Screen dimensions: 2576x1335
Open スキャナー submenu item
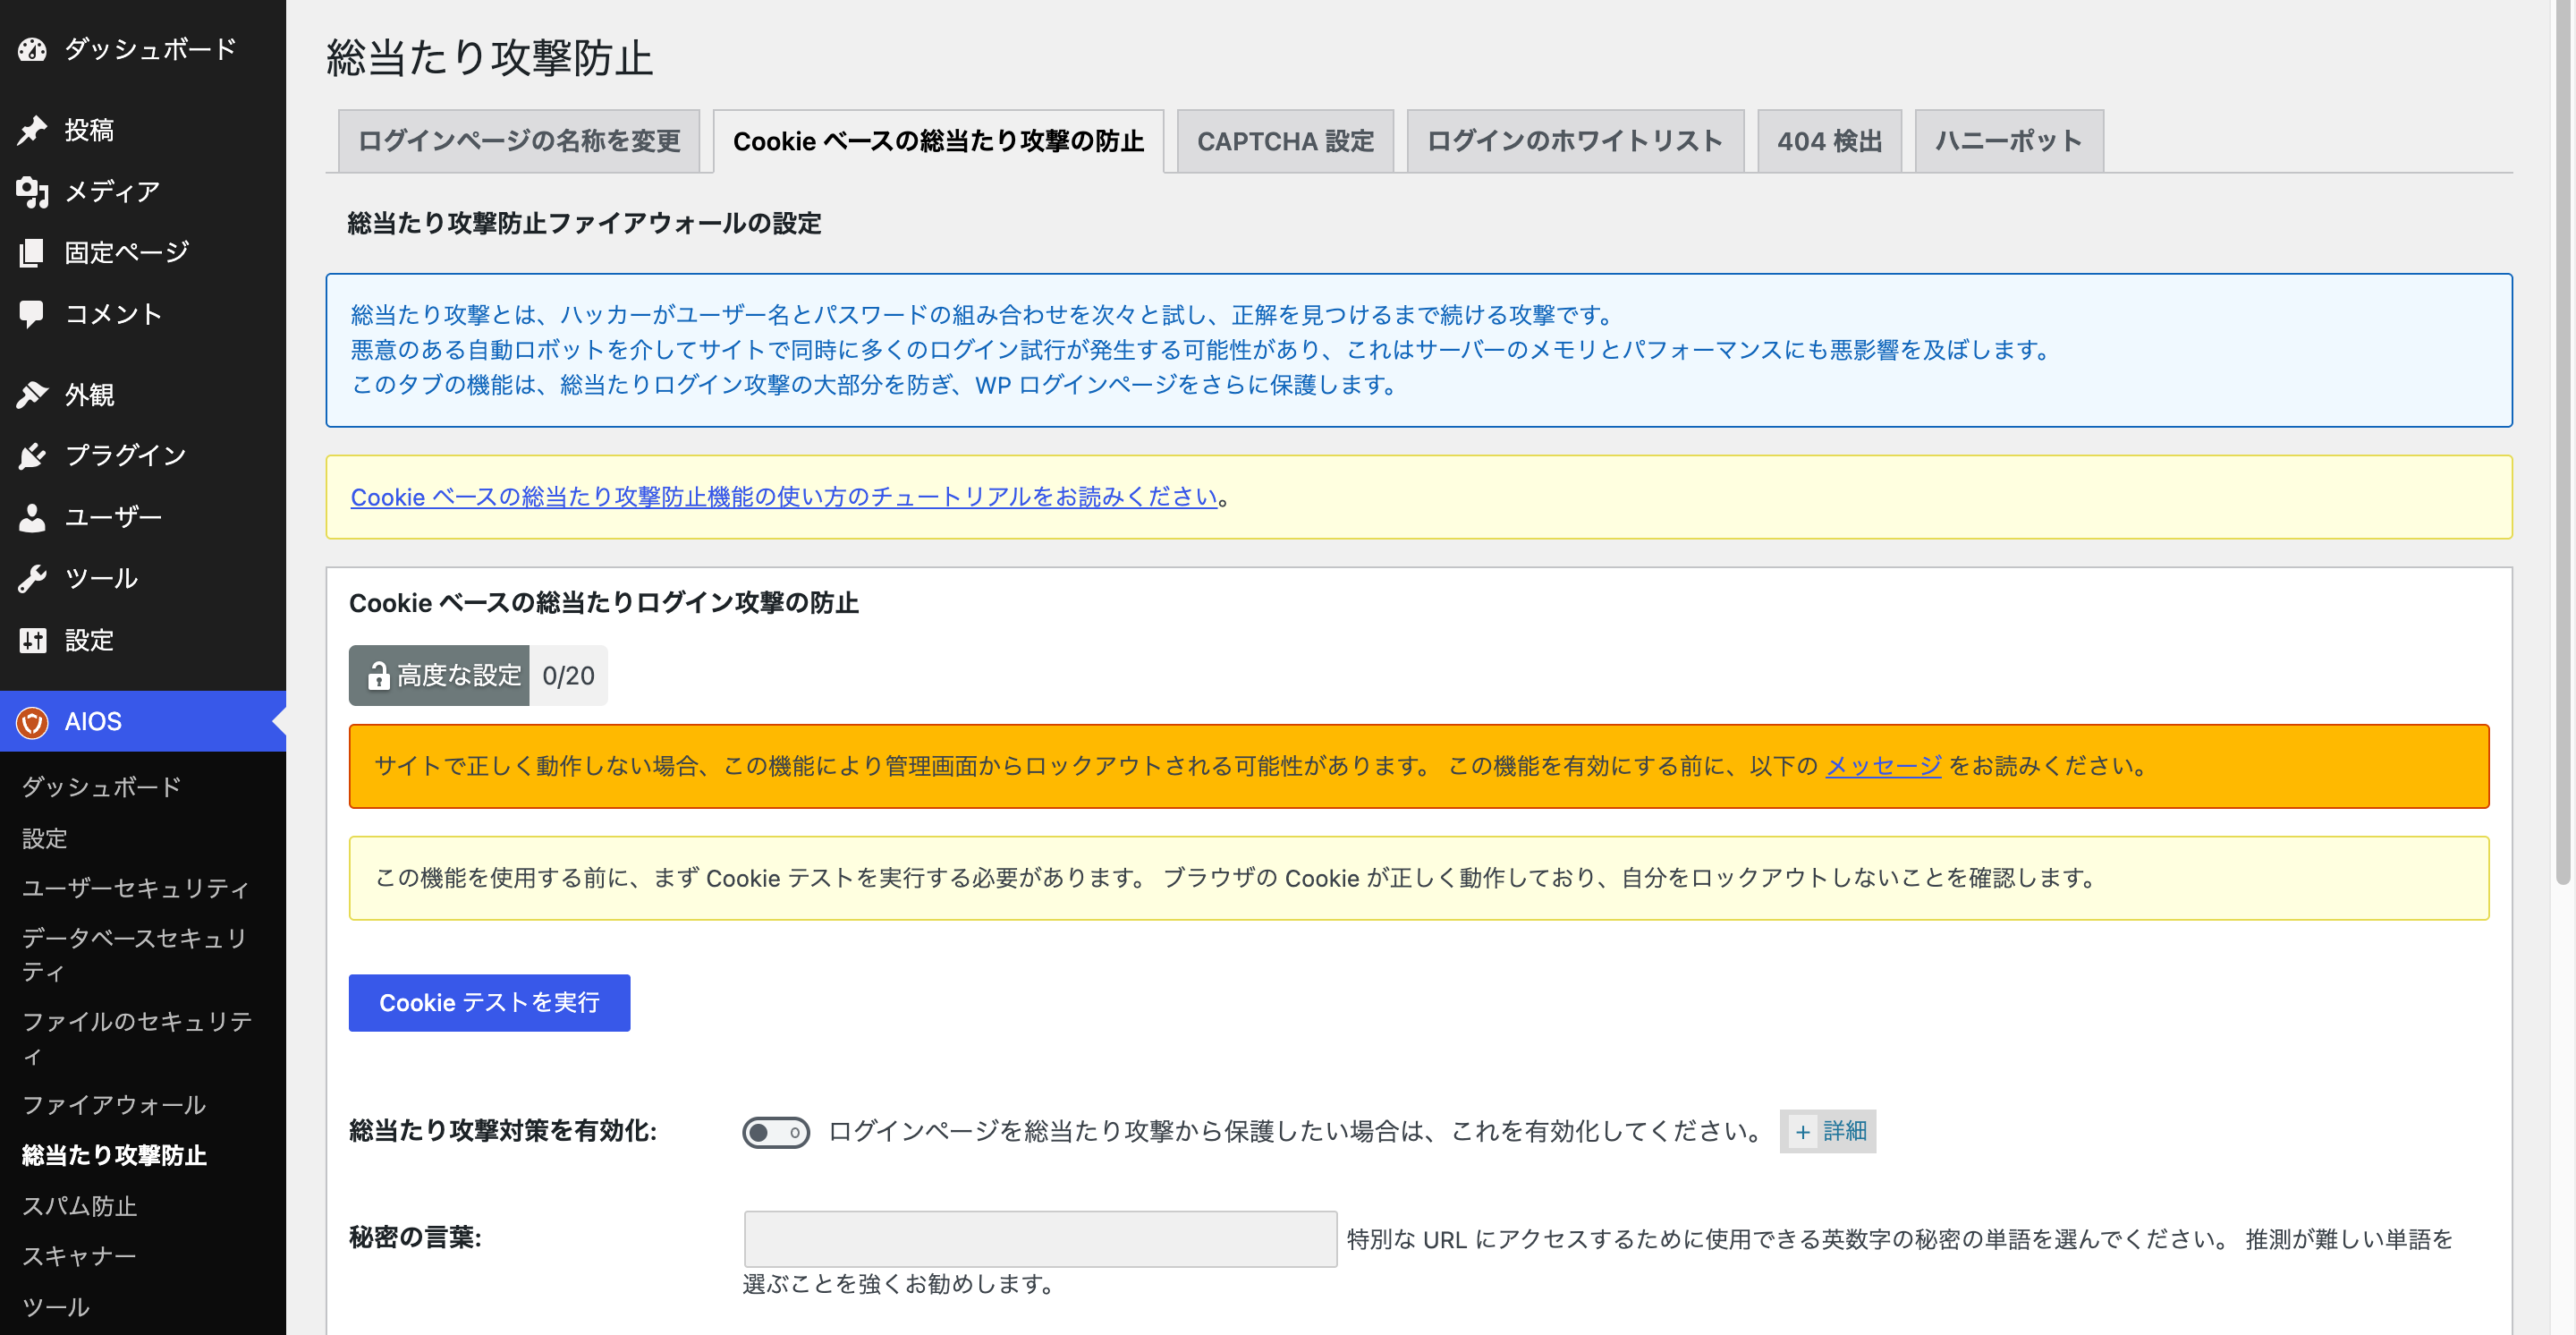point(79,1256)
